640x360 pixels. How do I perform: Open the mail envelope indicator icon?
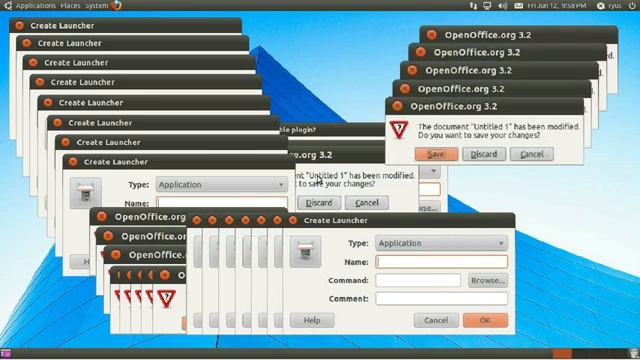point(518,6)
